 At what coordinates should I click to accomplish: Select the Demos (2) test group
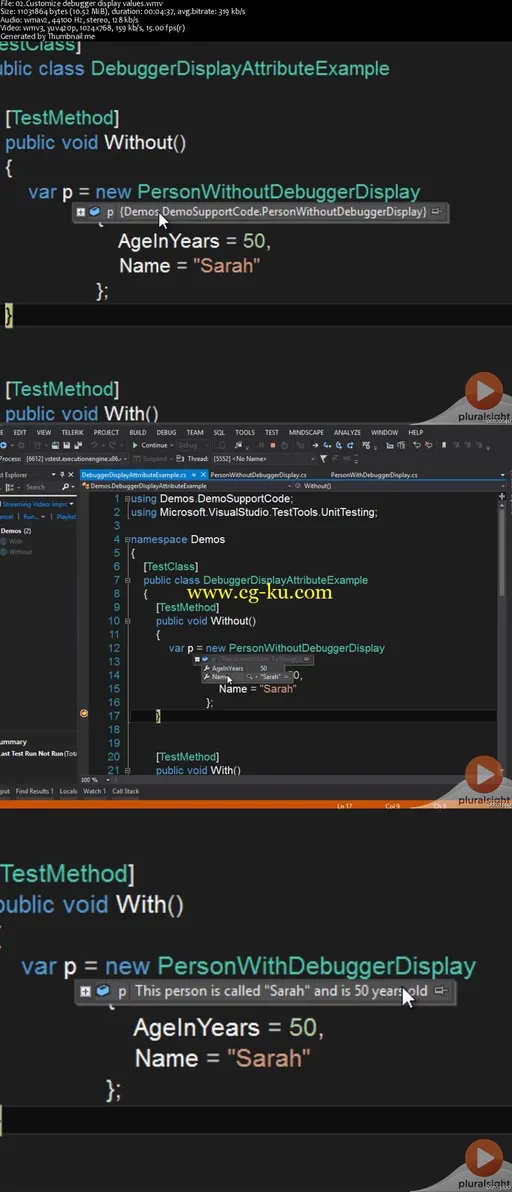point(16,531)
